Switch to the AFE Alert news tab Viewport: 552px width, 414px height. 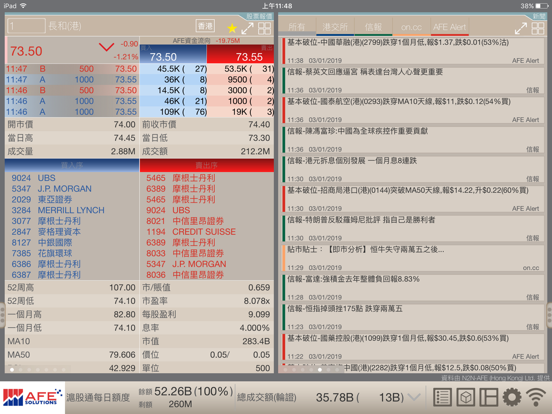point(450,27)
